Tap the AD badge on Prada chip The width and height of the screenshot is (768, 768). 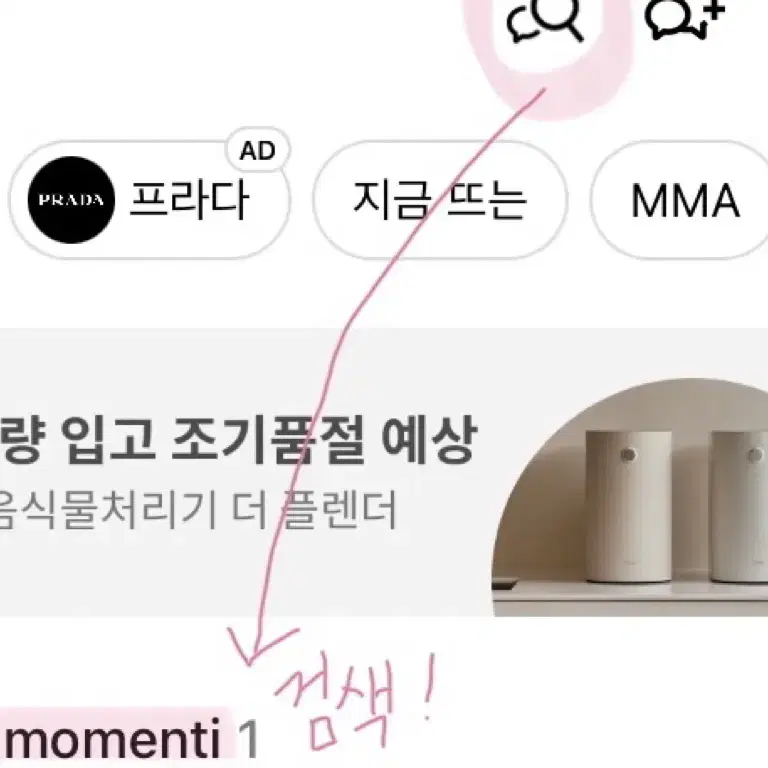pos(258,150)
